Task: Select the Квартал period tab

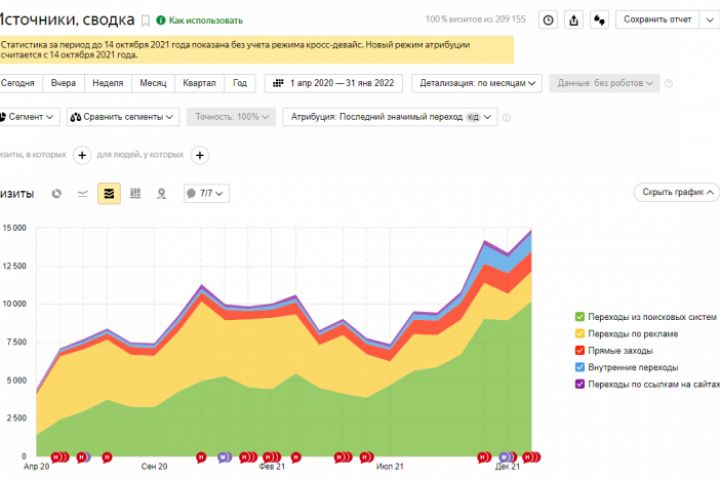Action: [200, 84]
